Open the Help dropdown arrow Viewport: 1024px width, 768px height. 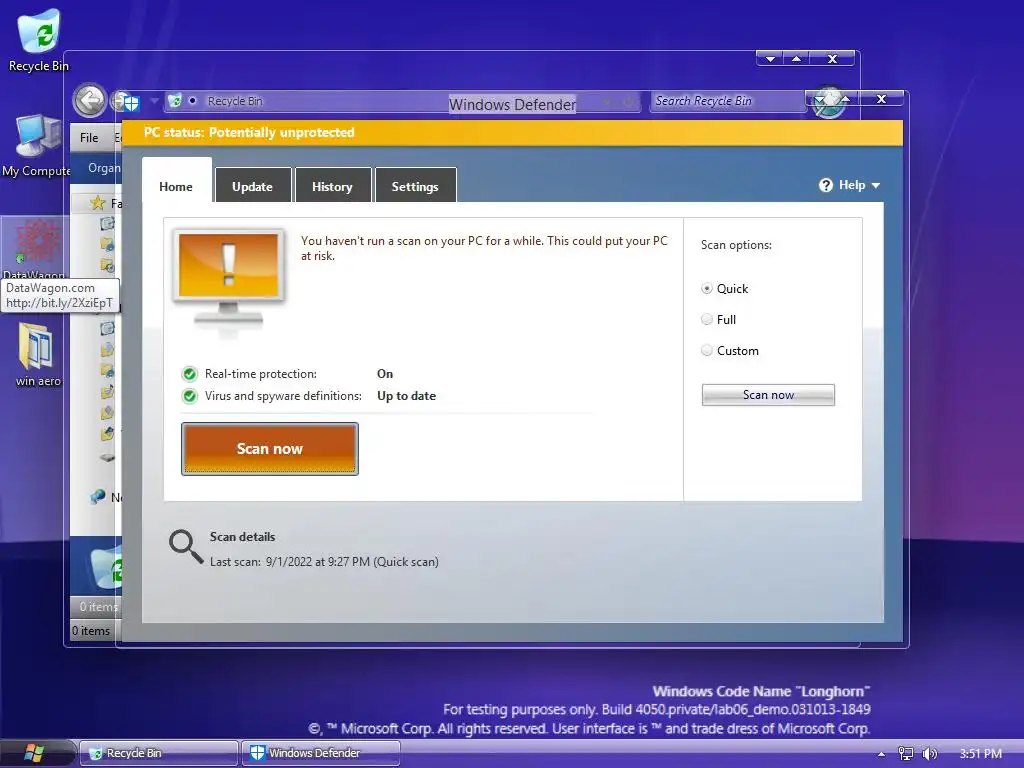coord(876,186)
